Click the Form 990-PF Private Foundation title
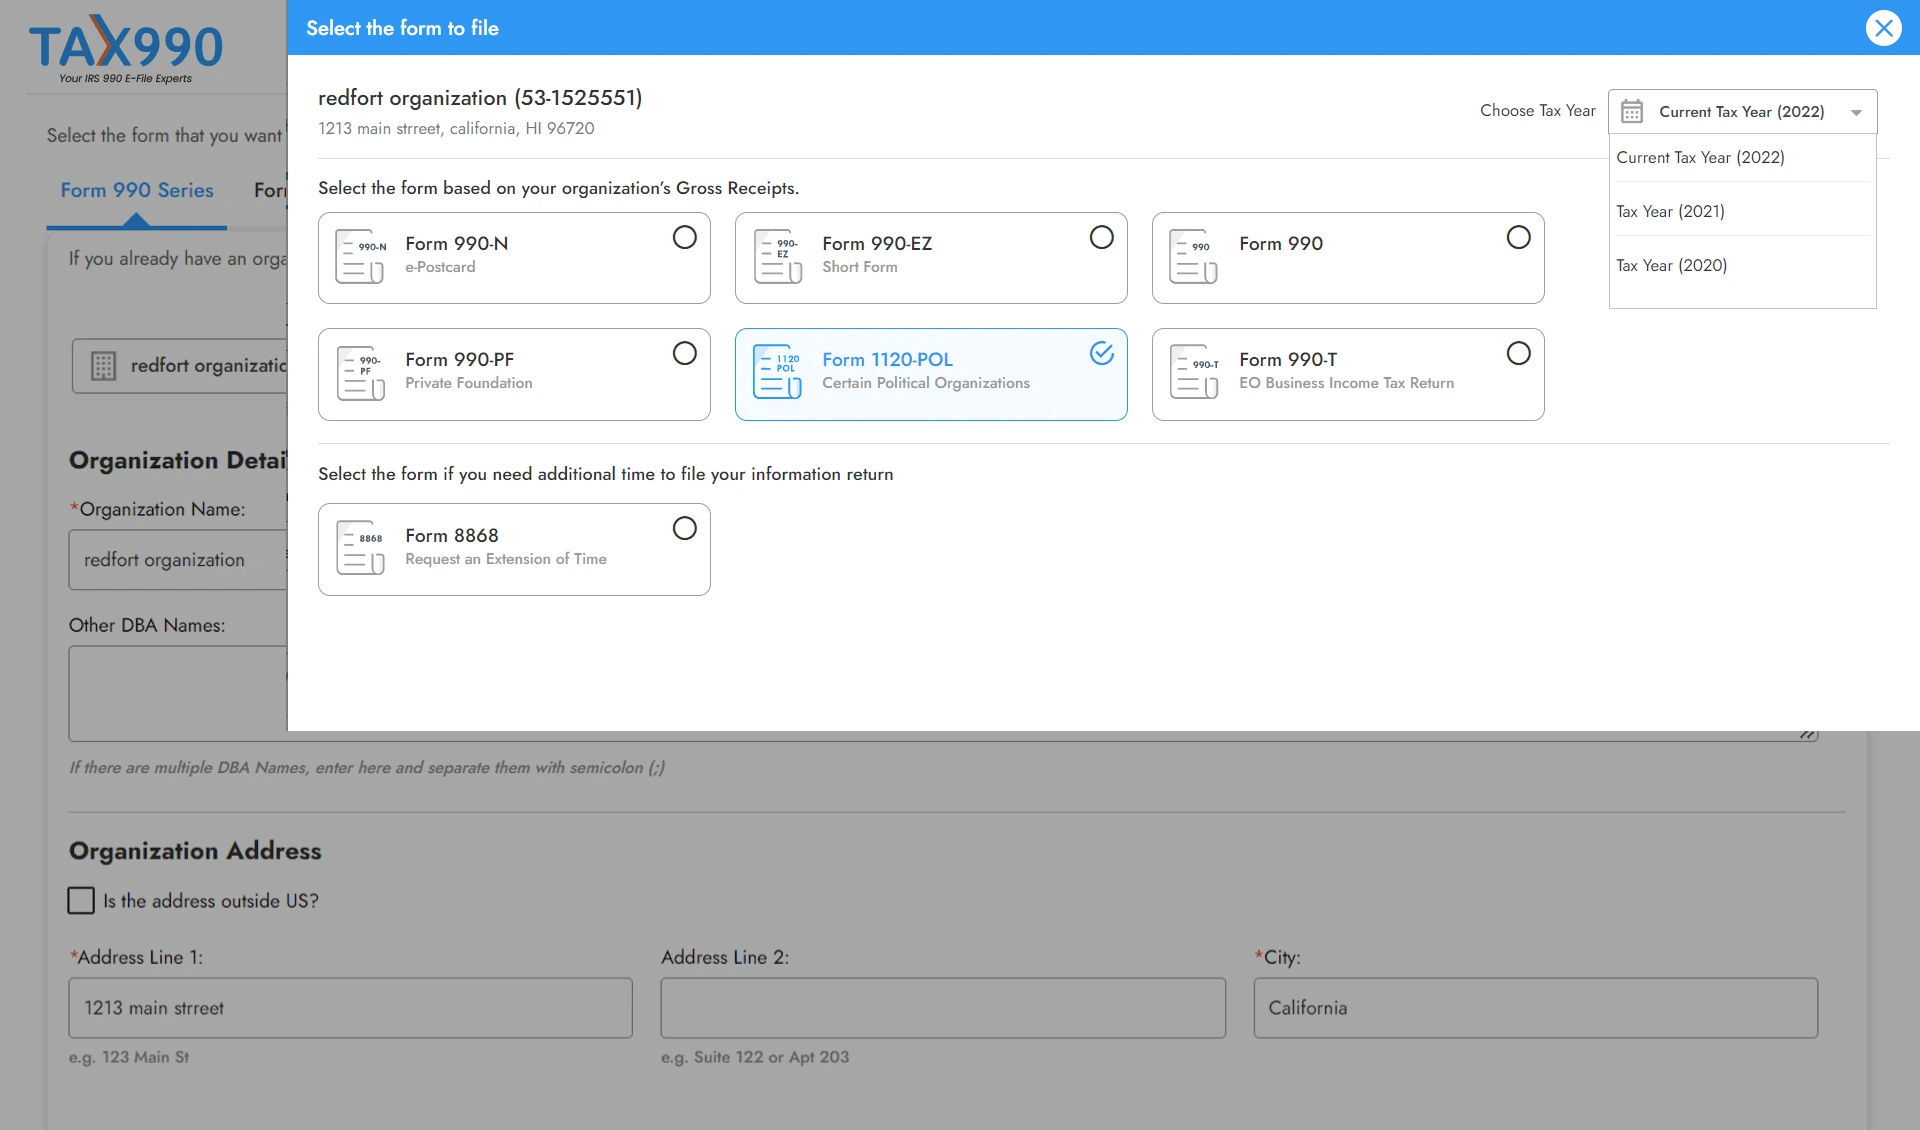The image size is (1920, 1130). (459, 359)
